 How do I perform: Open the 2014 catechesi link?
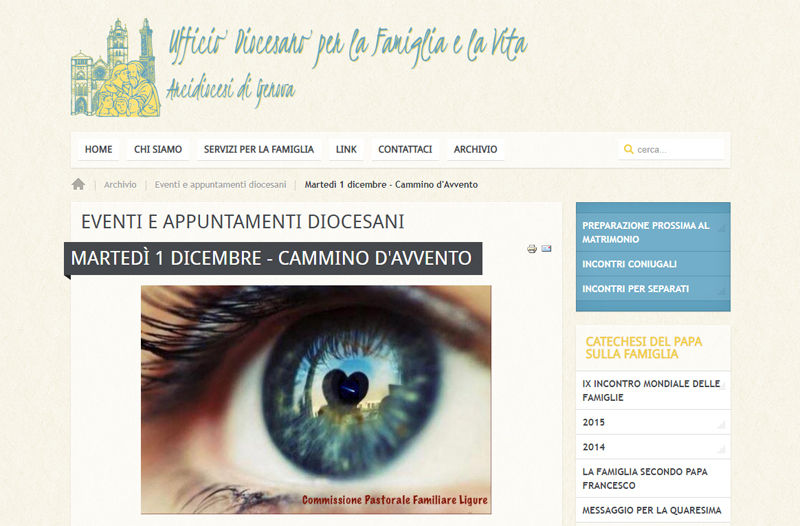click(x=653, y=447)
